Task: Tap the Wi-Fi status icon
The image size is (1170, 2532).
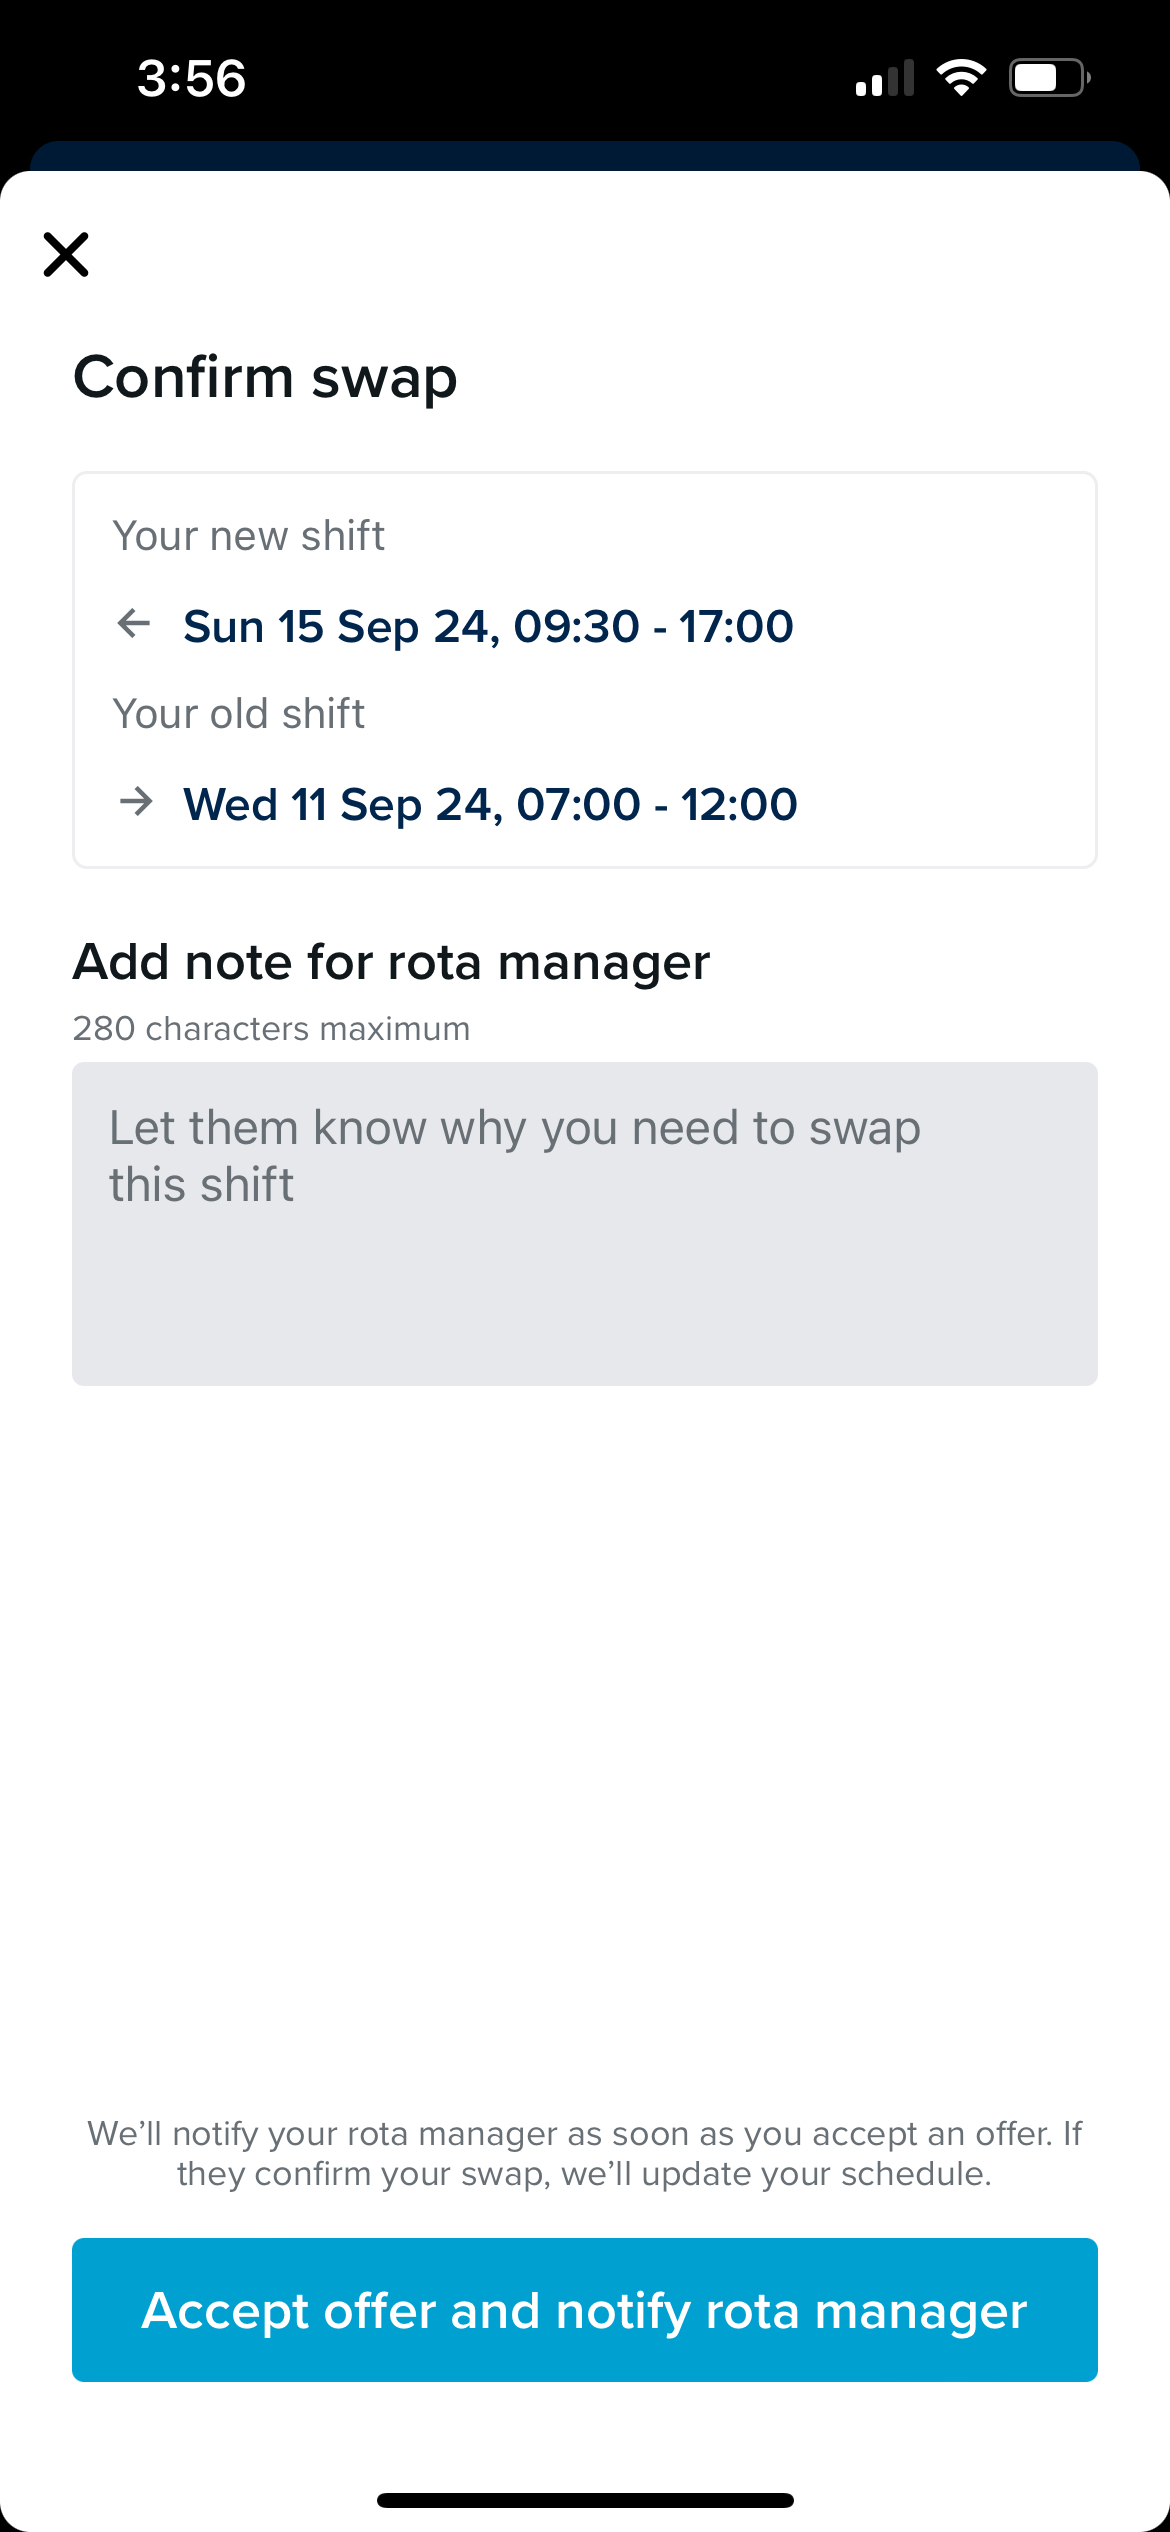Action: tap(960, 78)
